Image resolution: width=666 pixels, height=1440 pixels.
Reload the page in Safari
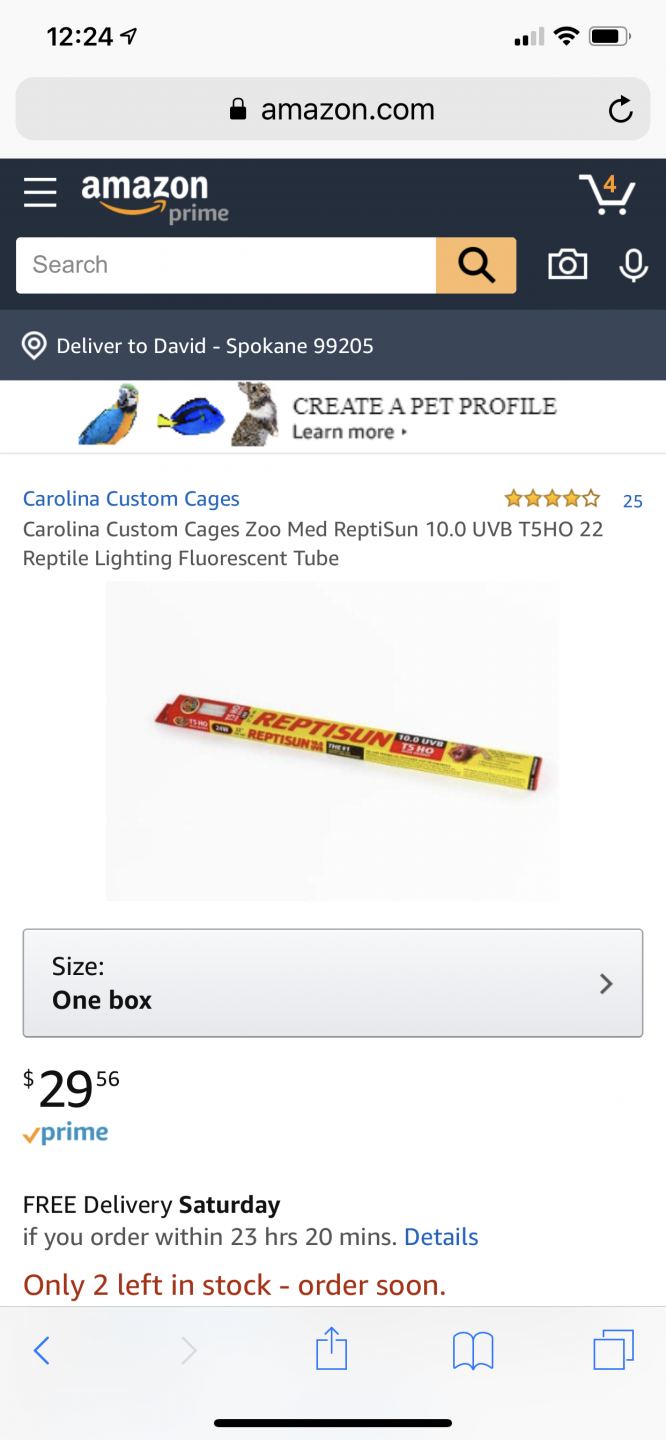620,110
